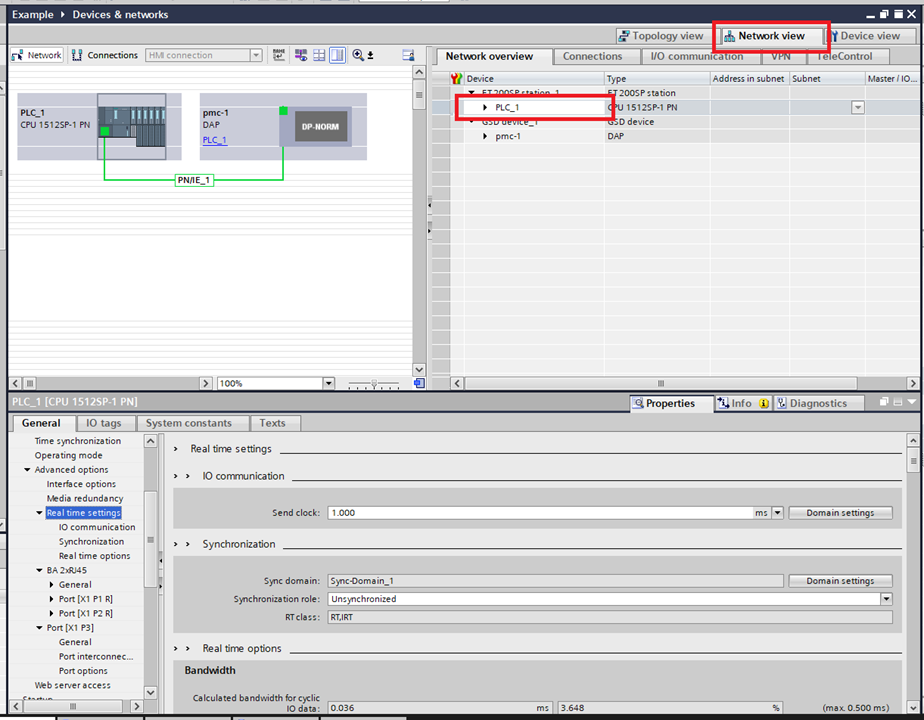Click the Domain settings button for Sync domain
924x720 pixels.
tap(840, 580)
